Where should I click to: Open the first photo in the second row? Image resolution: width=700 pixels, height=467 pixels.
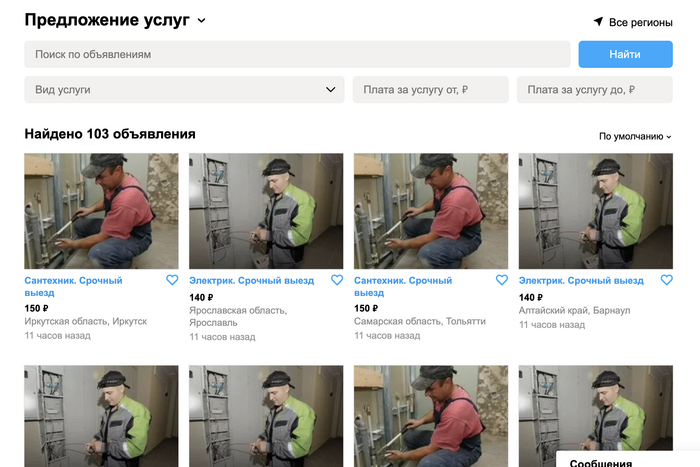101,415
